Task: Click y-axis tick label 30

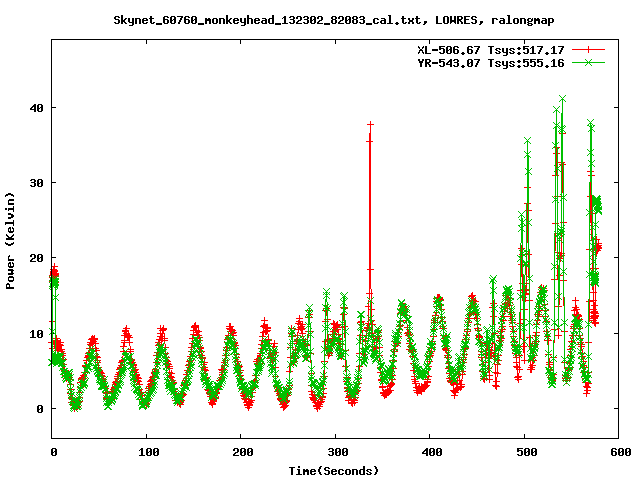Action: [36, 183]
